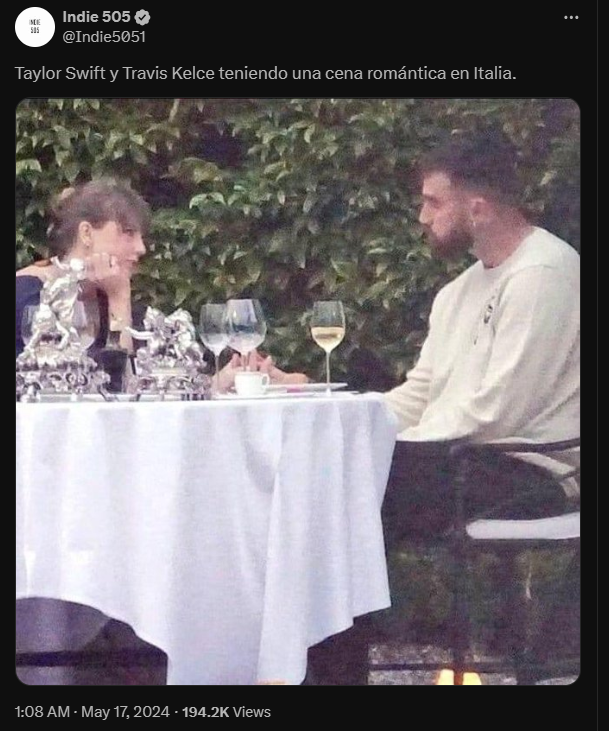609x731 pixels.
Task: Click the black chair with white cushion
Action: (518, 536)
